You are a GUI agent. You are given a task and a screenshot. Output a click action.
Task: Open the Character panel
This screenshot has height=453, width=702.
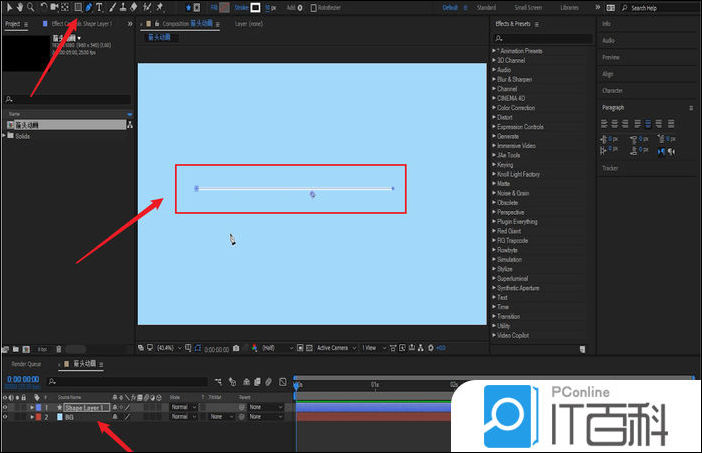tap(612, 91)
